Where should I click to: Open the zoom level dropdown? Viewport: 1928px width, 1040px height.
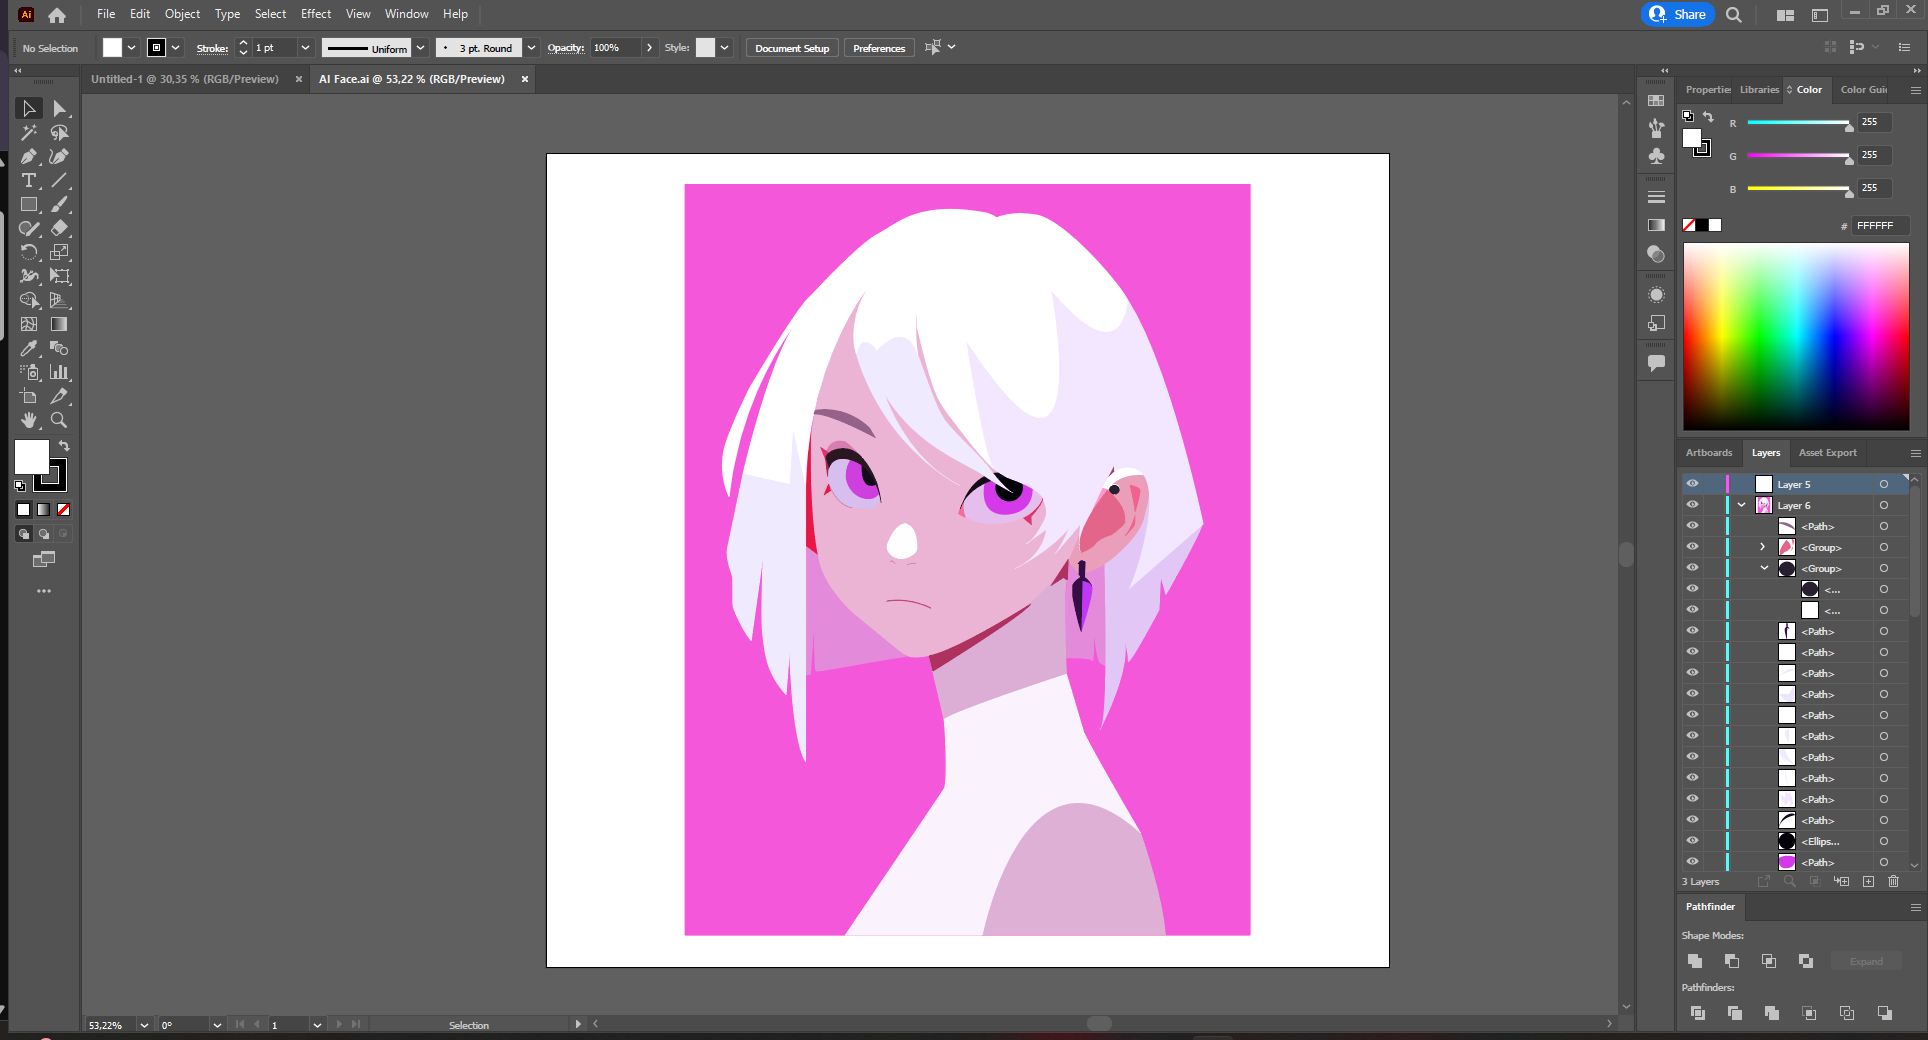(144, 1025)
